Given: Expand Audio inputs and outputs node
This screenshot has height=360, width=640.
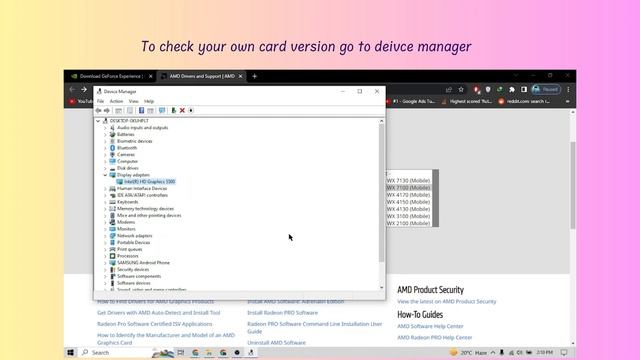Looking at the screenshot, I should tap(105, 128).
